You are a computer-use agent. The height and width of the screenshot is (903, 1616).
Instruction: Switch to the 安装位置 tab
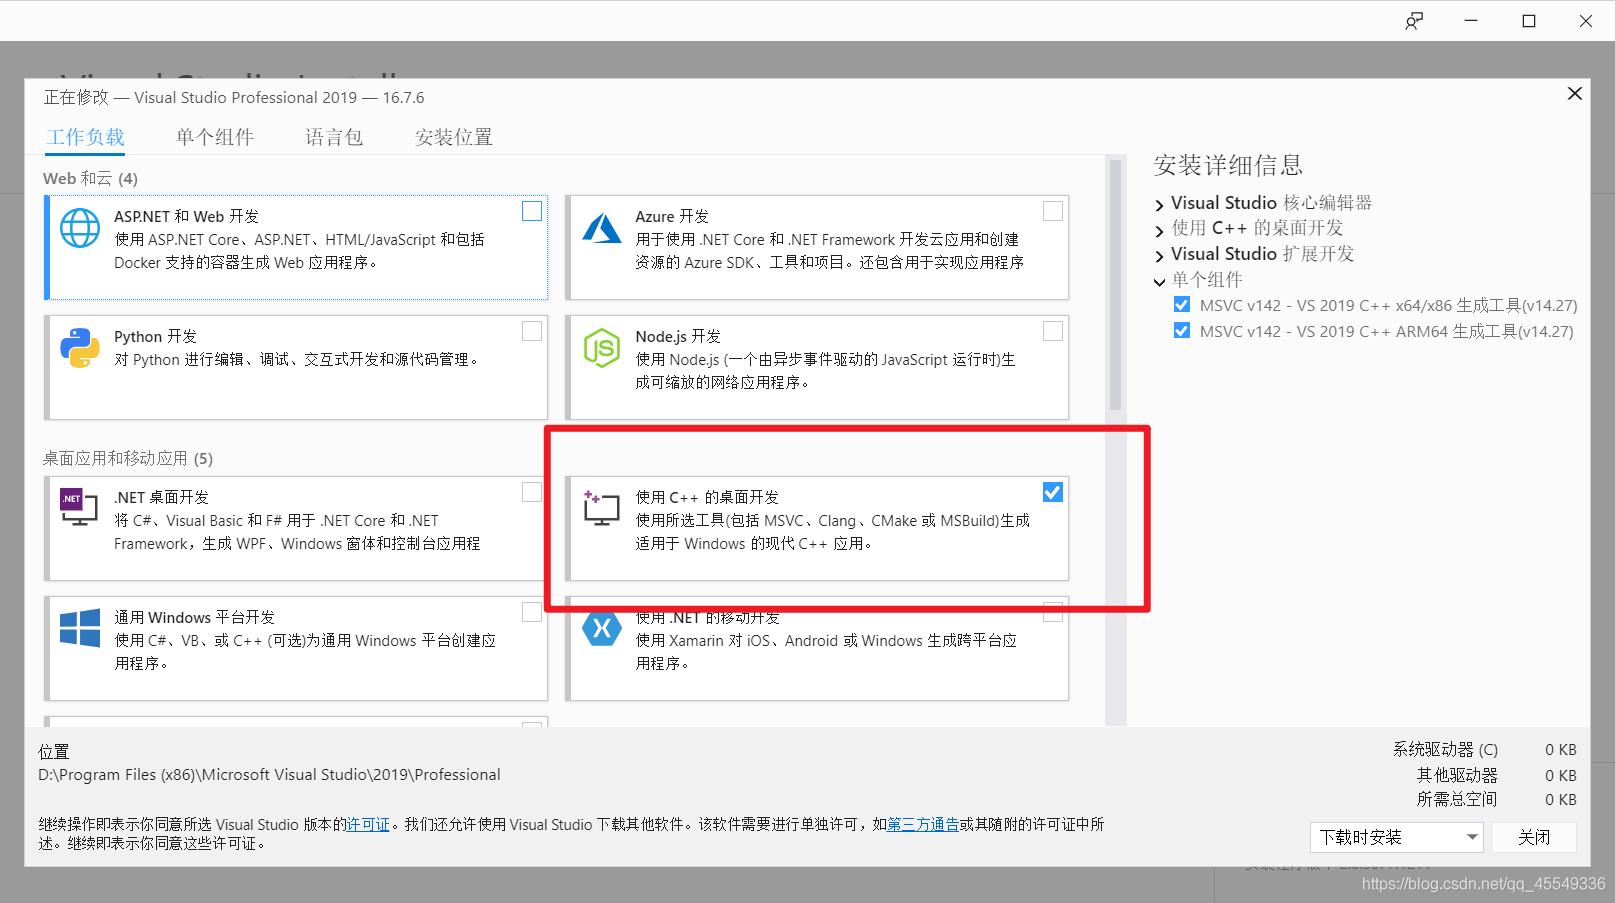coord(454,137)
